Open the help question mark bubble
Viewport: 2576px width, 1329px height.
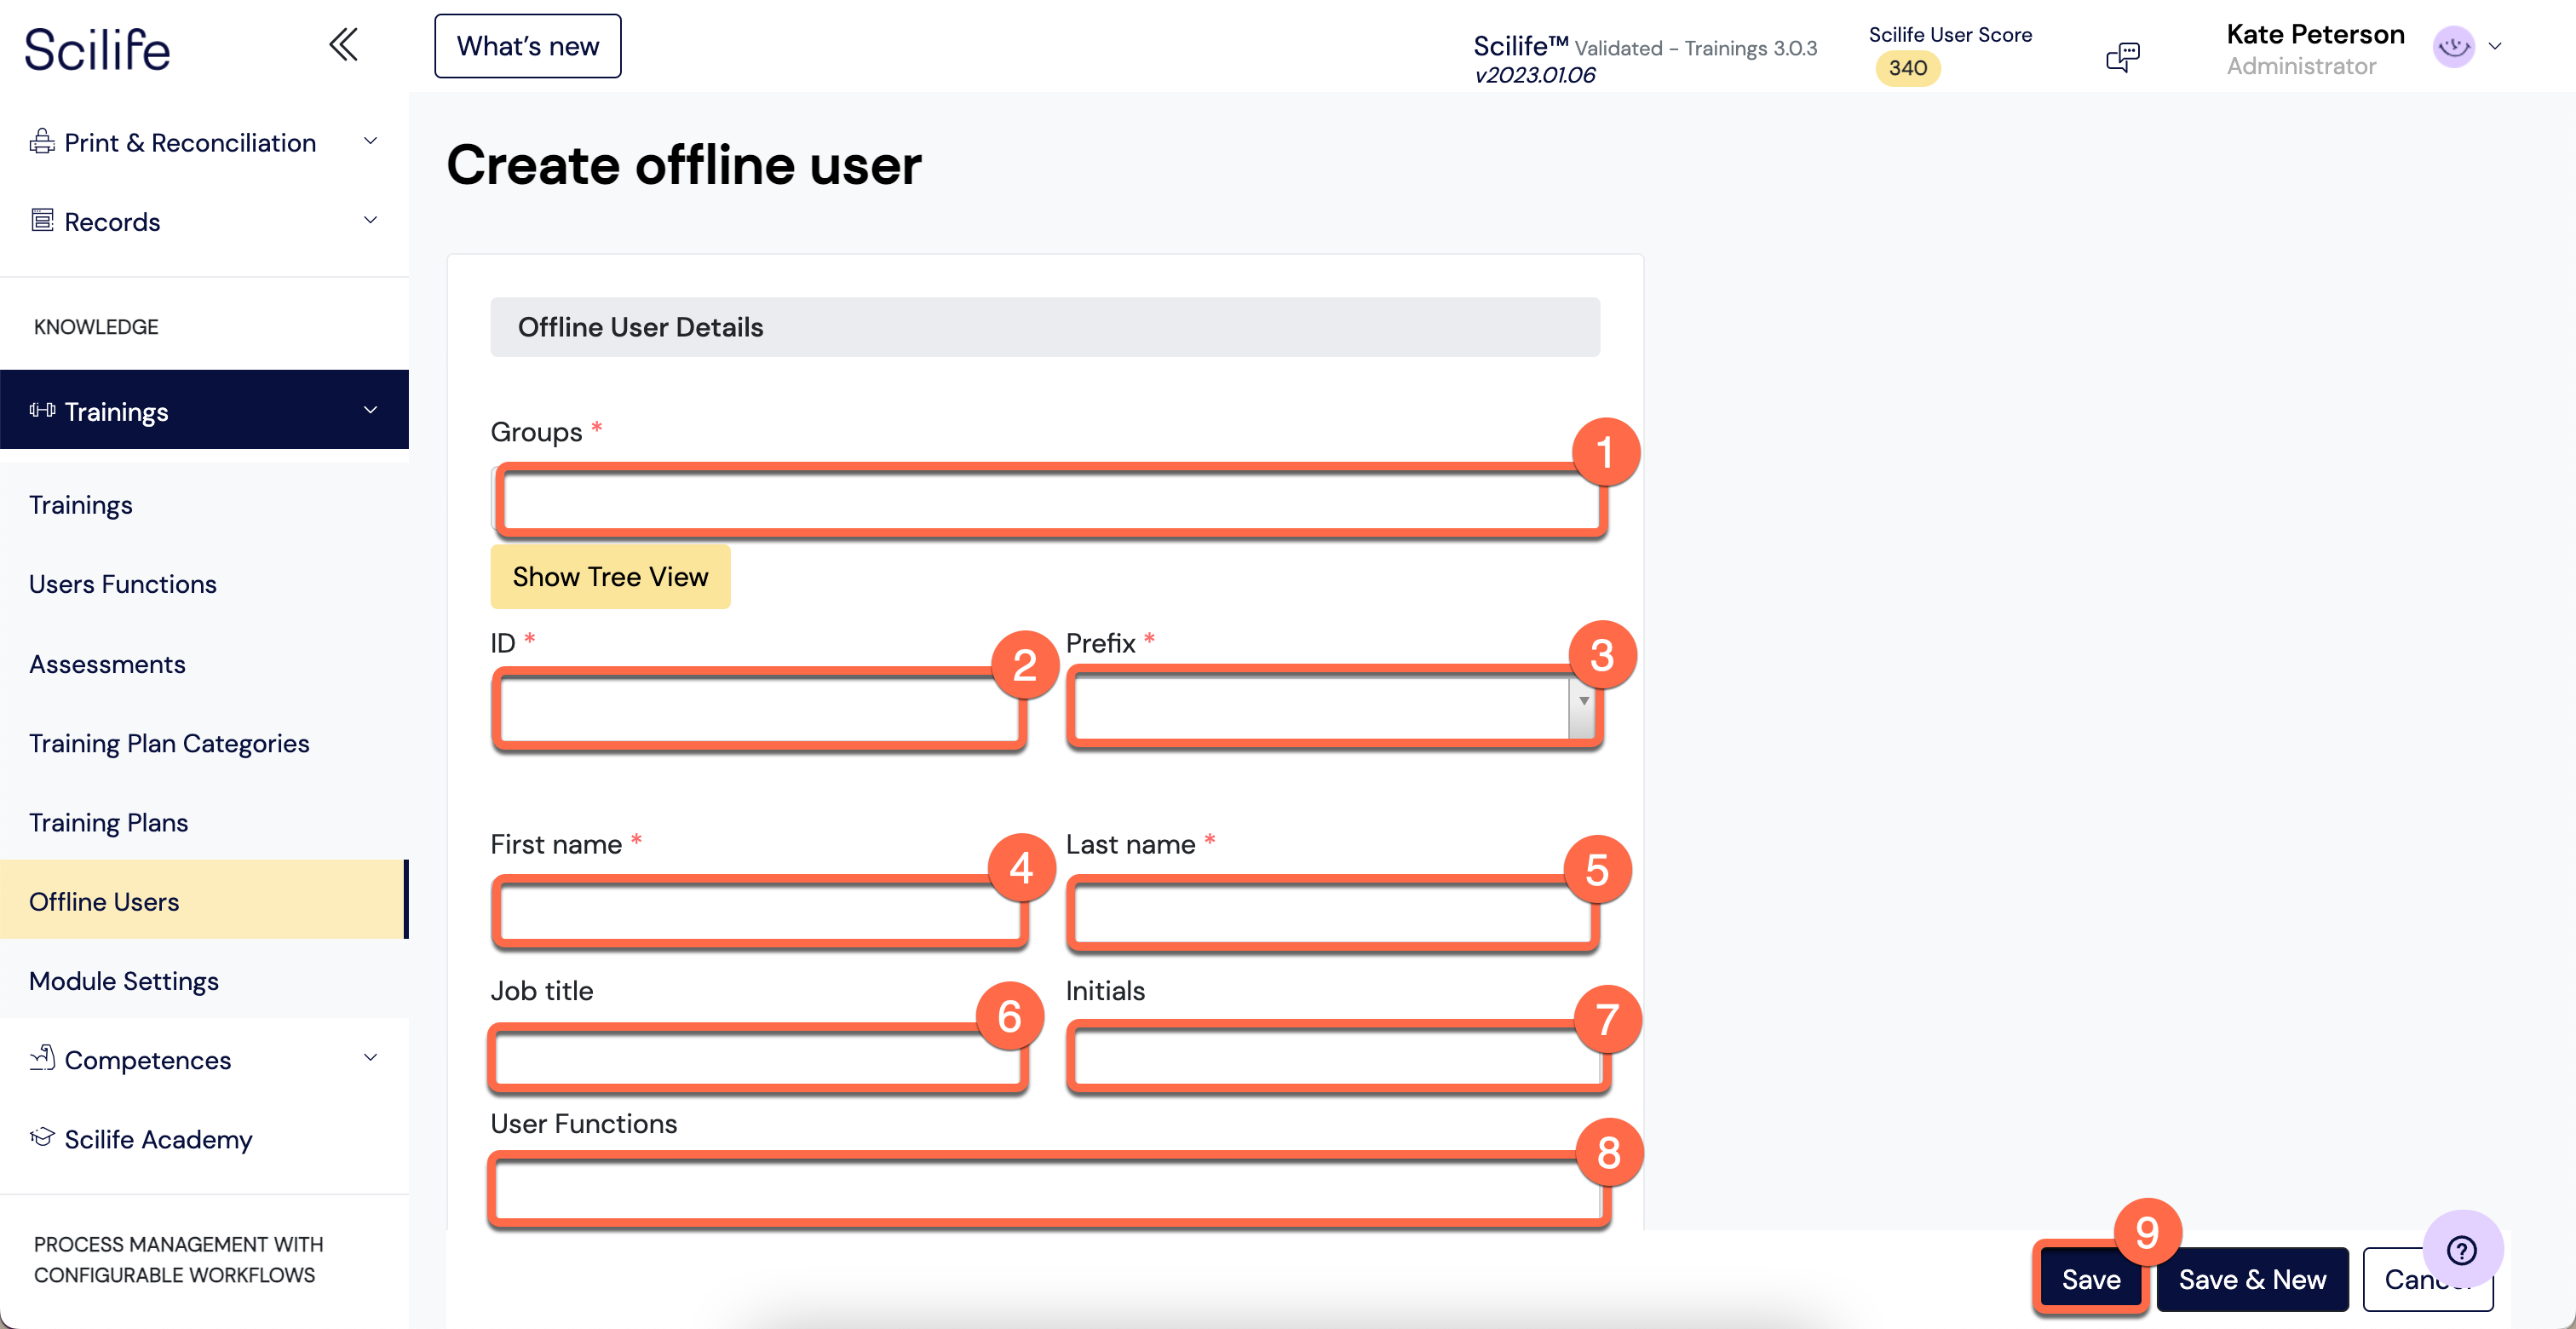click(x=2461, y=1249)
